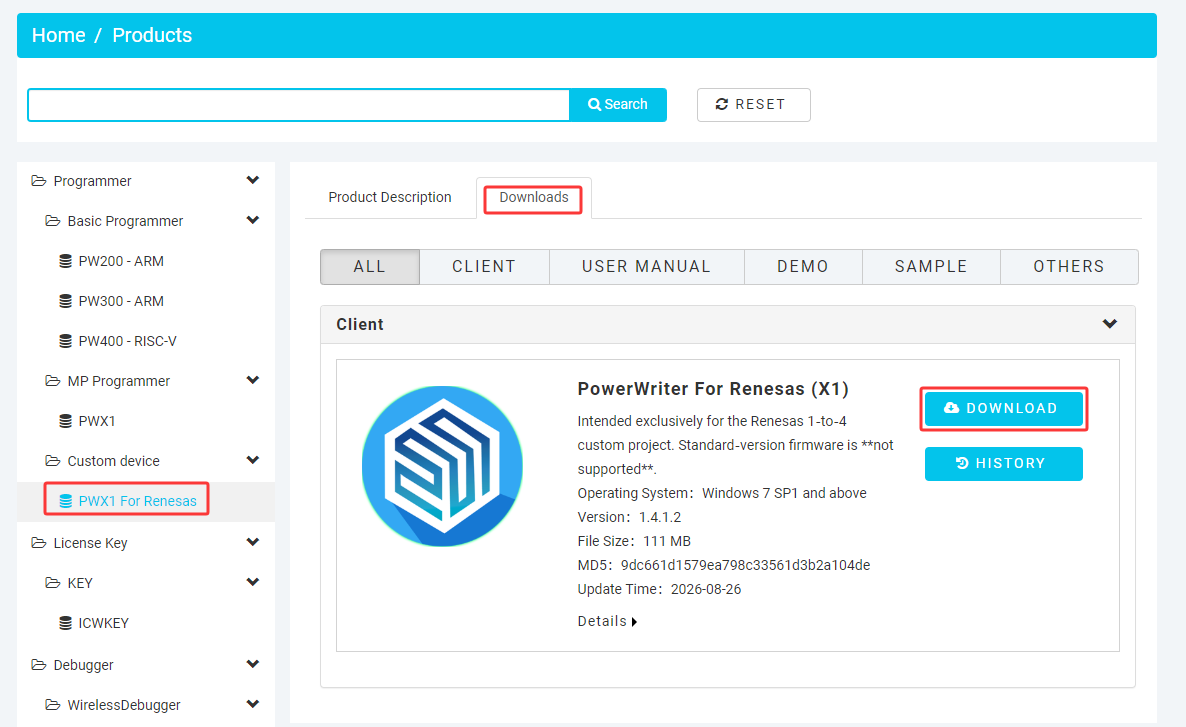Click the MP Programmer folder icon
Image resolution: width=1186 pixels, height=727 pixels.
point(52,381)
